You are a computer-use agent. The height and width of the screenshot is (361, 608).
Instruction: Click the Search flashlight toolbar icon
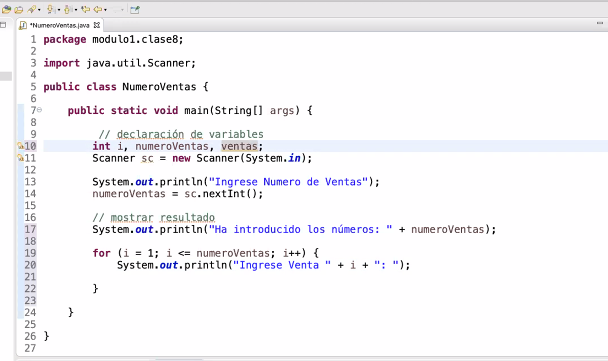click(32, 9)
